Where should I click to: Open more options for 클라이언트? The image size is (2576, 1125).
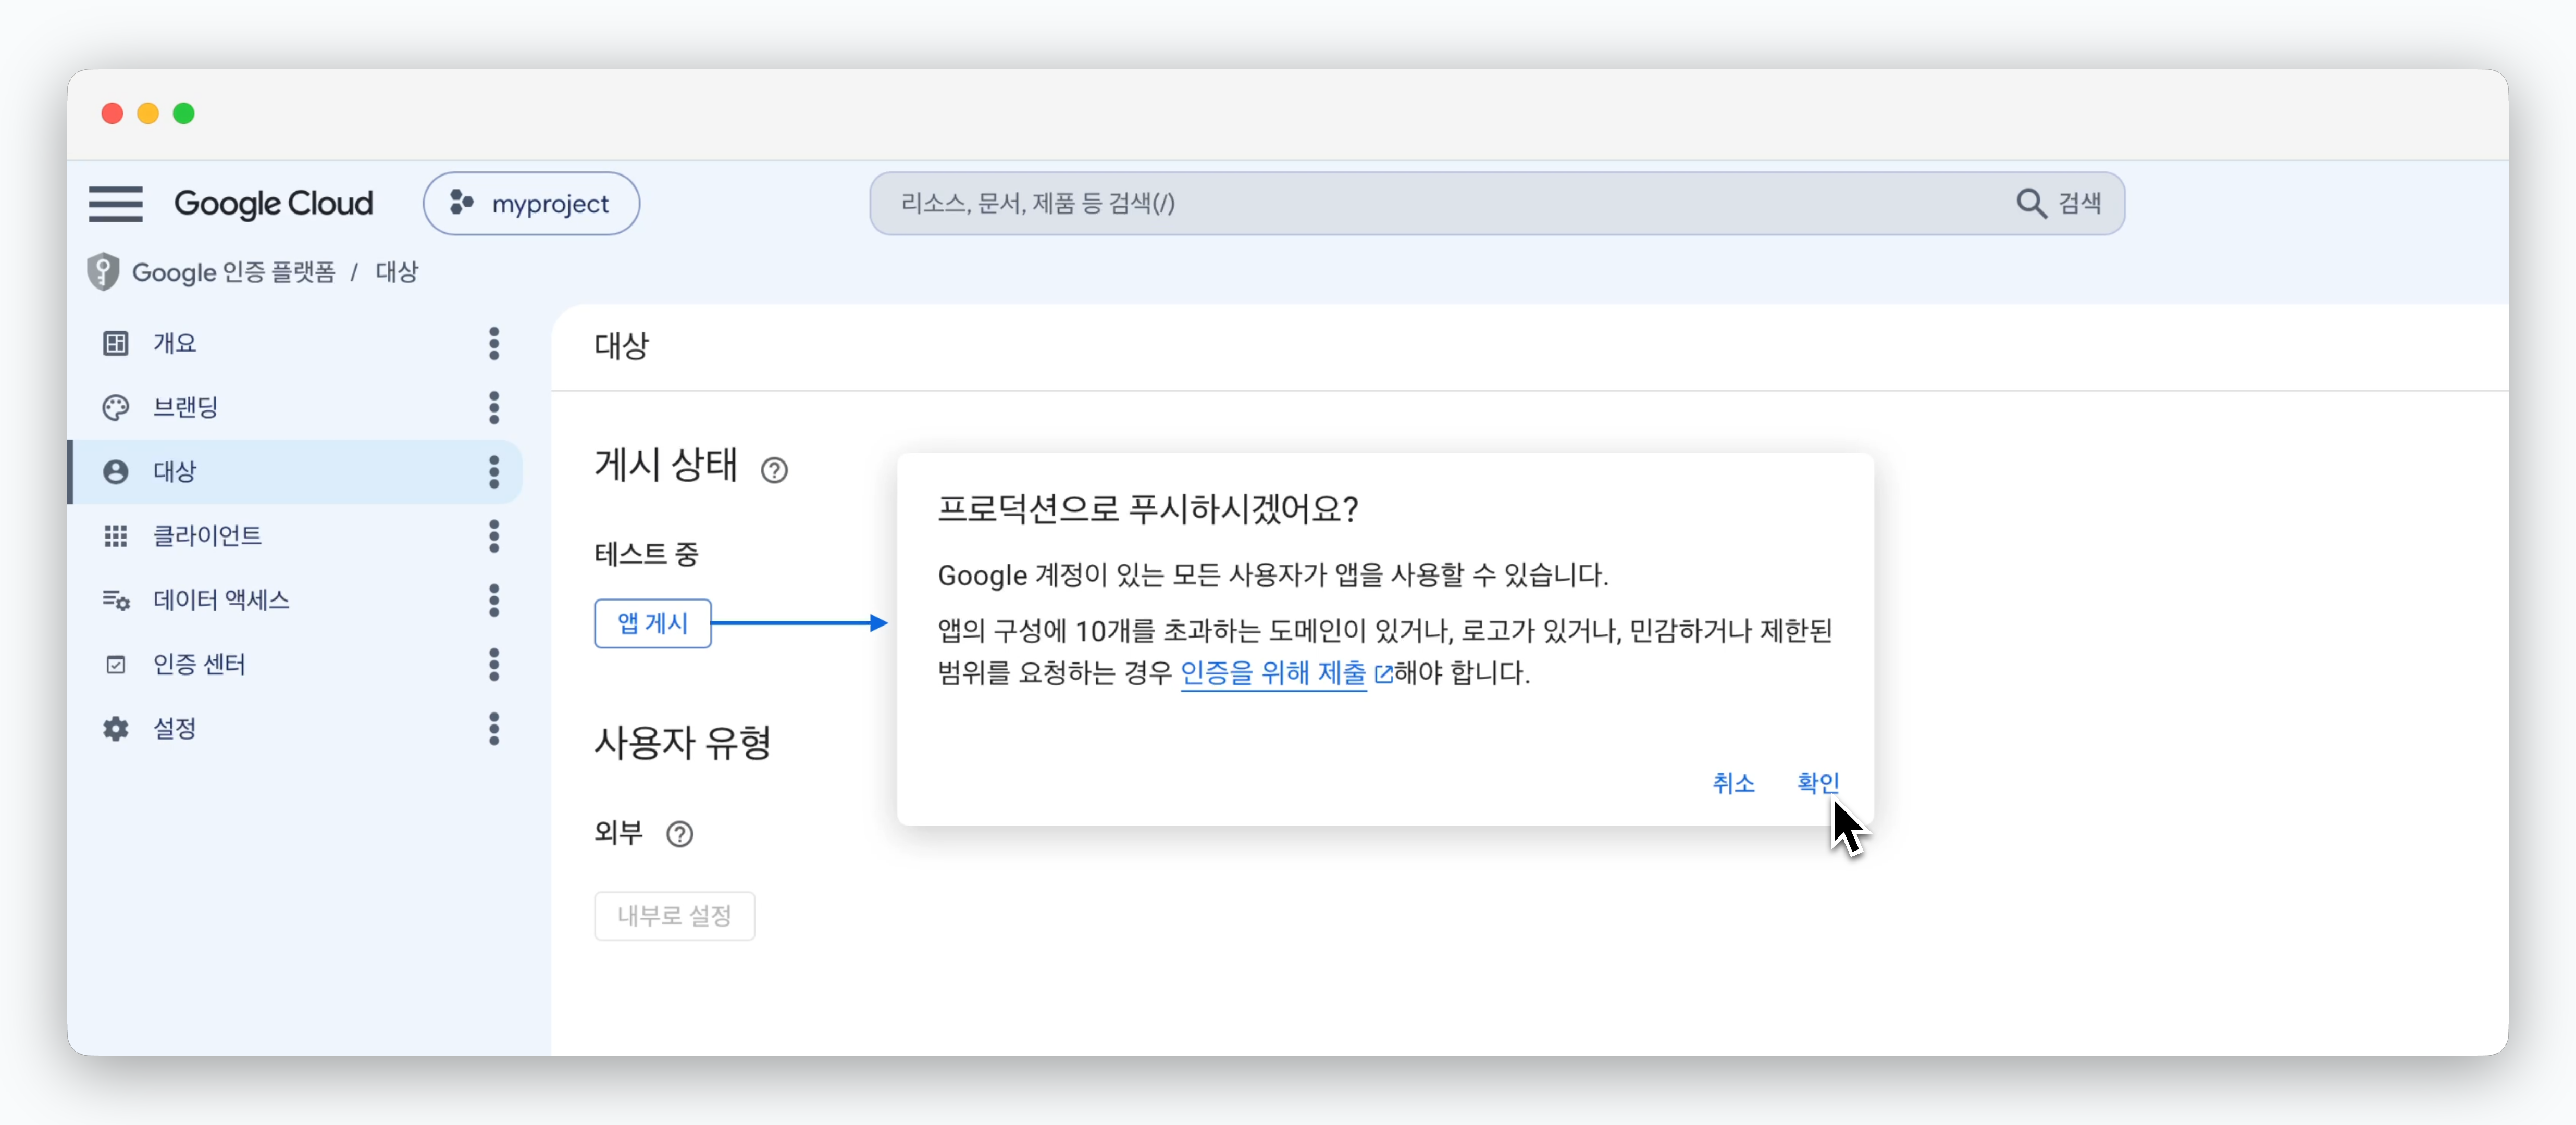coord(494,536)
